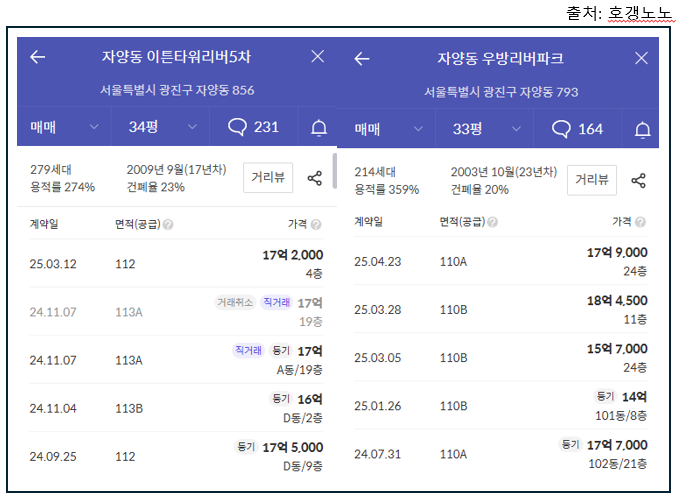
Task: Select the 25.03.05 transaction date
Action: click(377, 358)
